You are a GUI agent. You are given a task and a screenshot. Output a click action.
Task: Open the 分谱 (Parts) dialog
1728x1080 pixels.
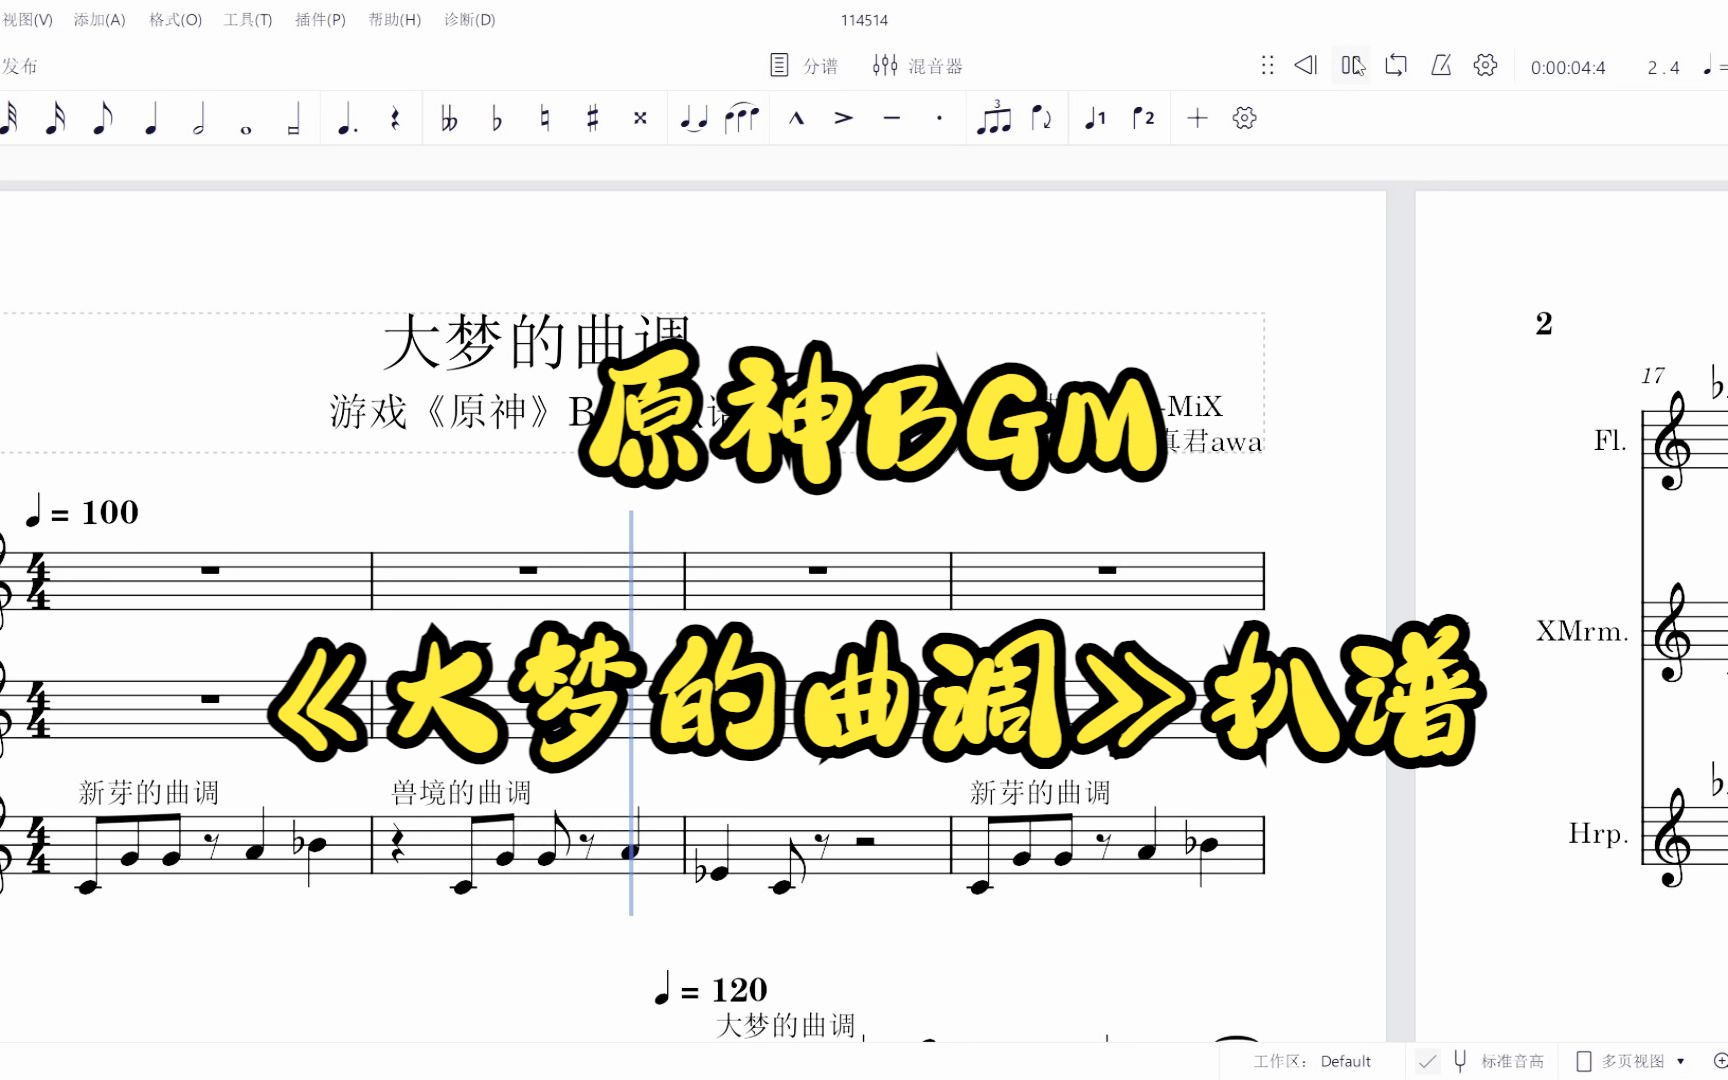tap(804, 66)
